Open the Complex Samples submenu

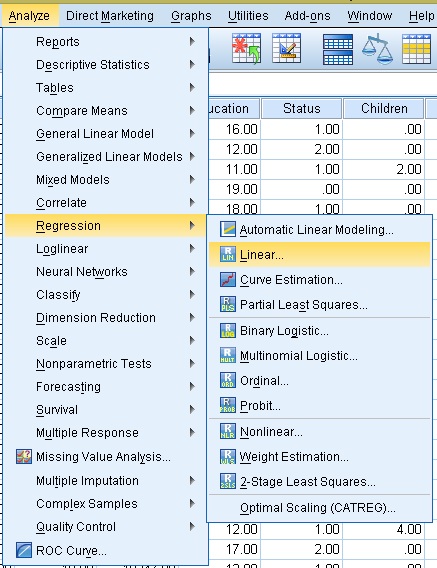tap(106, 504)
